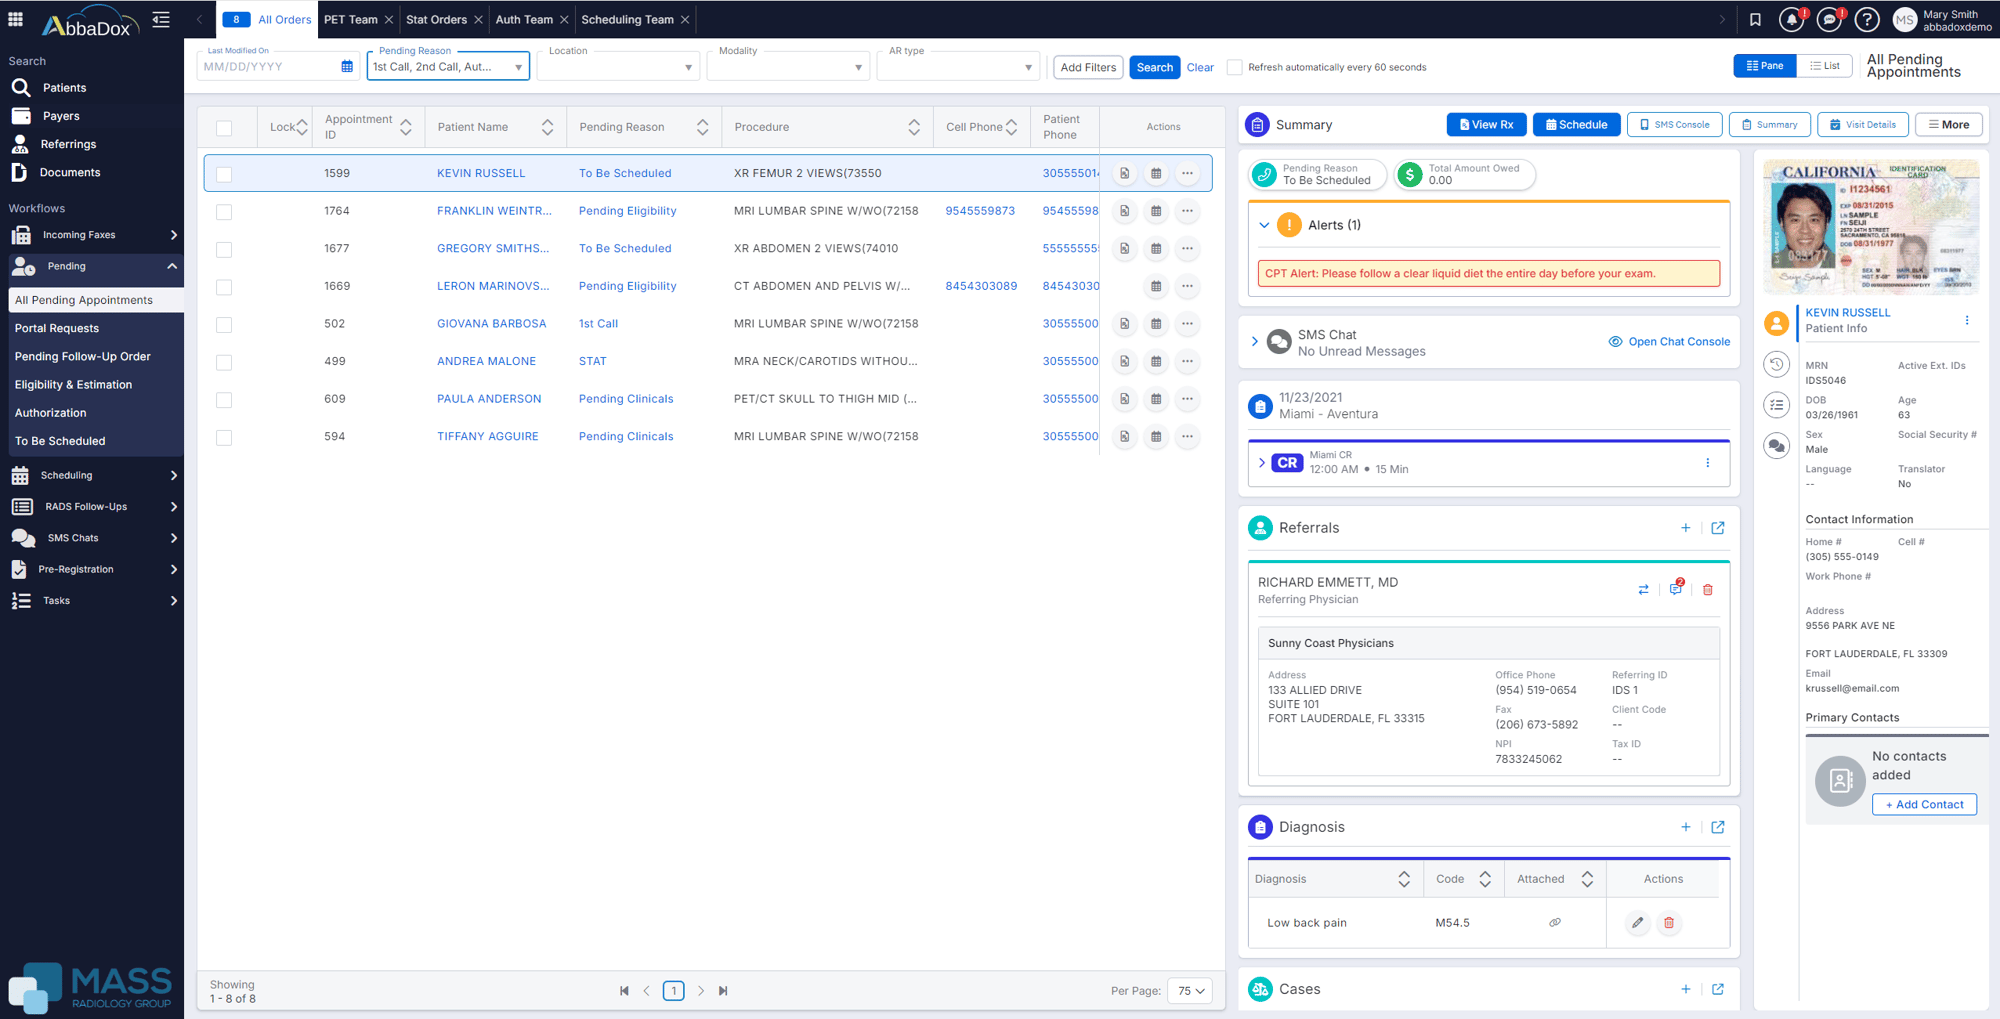Enable Refresh automatically every 60 seconds
The height and width of the screenshot is (1019, 2000).
[1235, 67]
